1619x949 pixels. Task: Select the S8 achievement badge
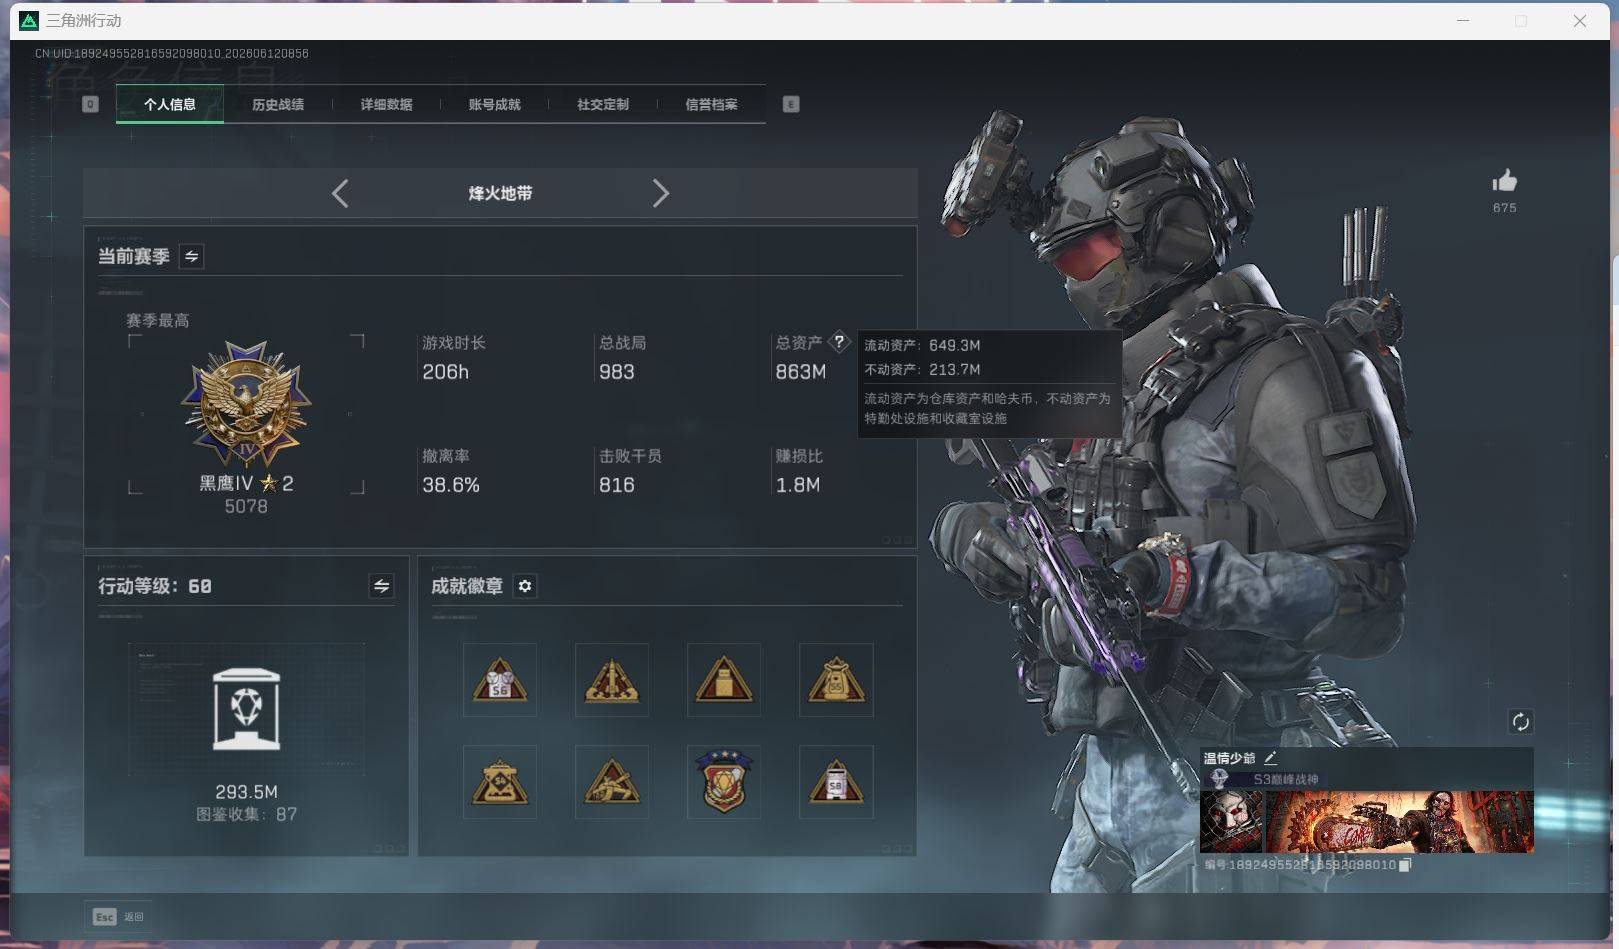pyautogui.click(x=836, y=782)
